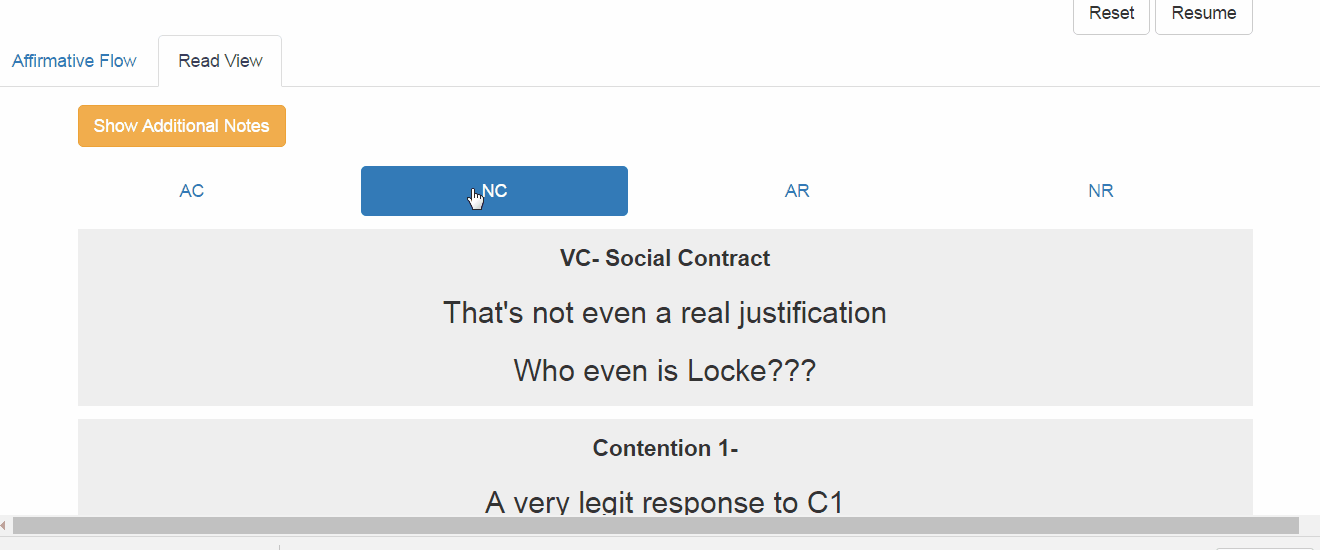Click the Resume button

(x=1204, y=14)
